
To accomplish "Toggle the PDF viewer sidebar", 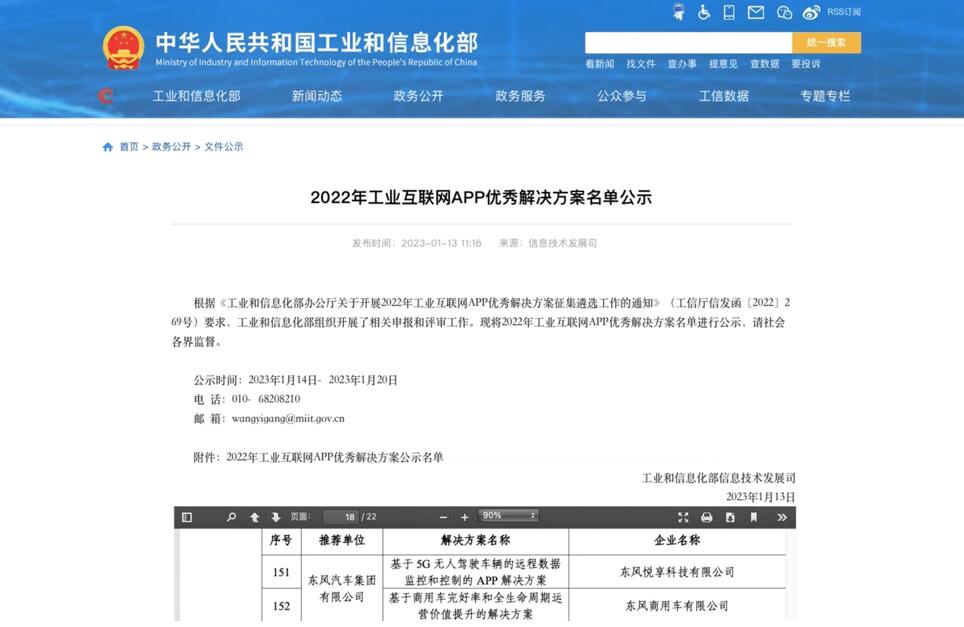I will click(186, 517).
